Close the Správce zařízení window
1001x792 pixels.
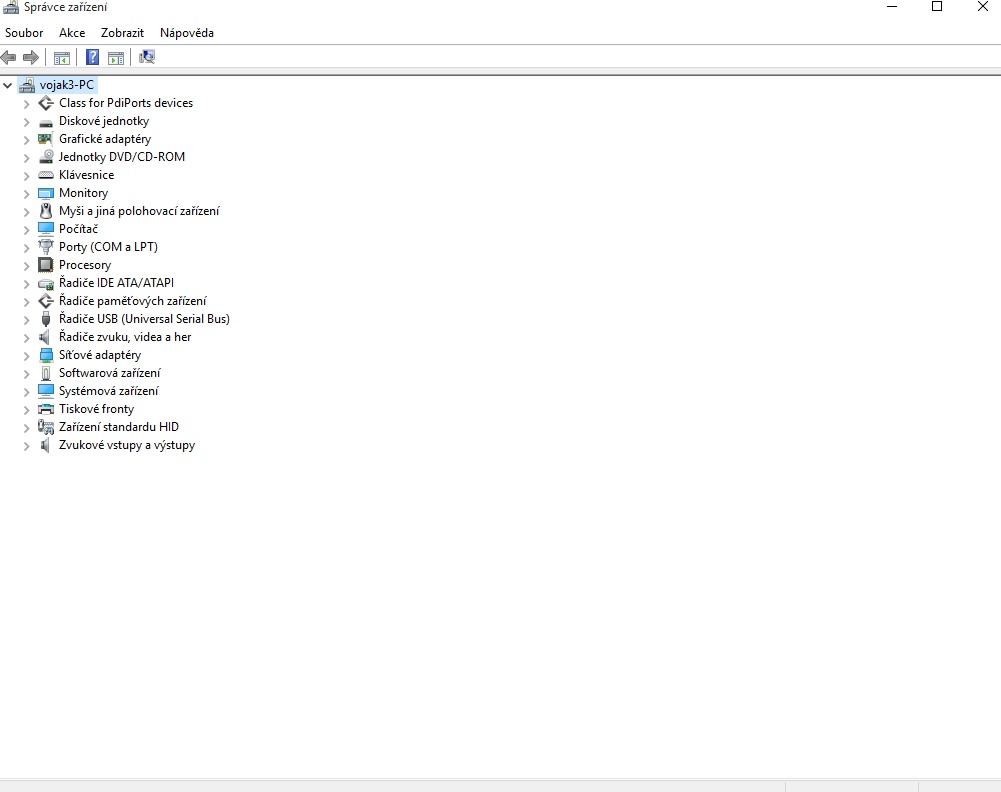click(983, 6)
